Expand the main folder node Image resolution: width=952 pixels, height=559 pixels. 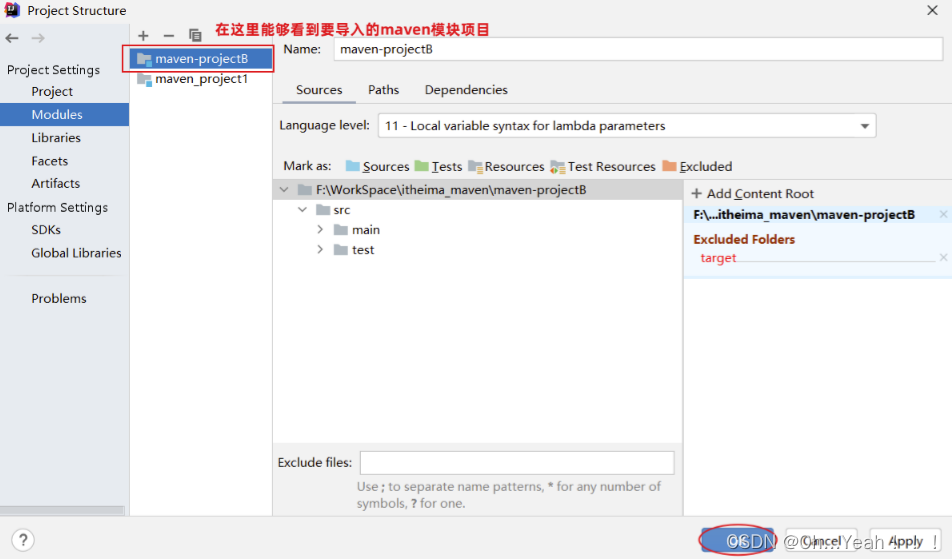[x=320, y=230]
